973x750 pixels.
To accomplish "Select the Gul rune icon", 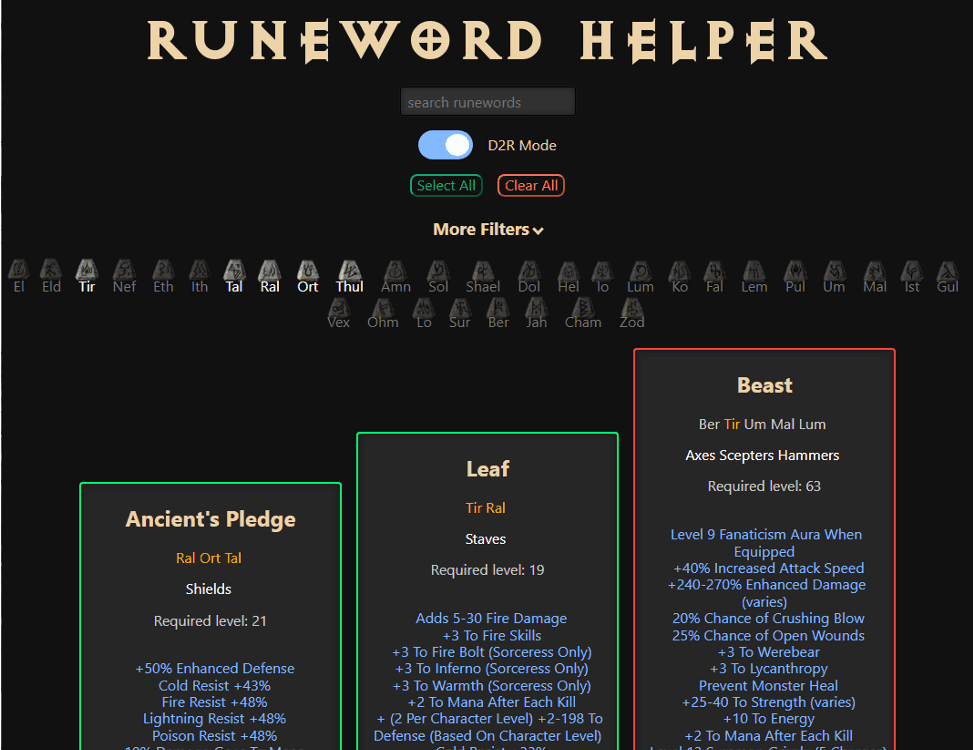I will pos(947,270).
